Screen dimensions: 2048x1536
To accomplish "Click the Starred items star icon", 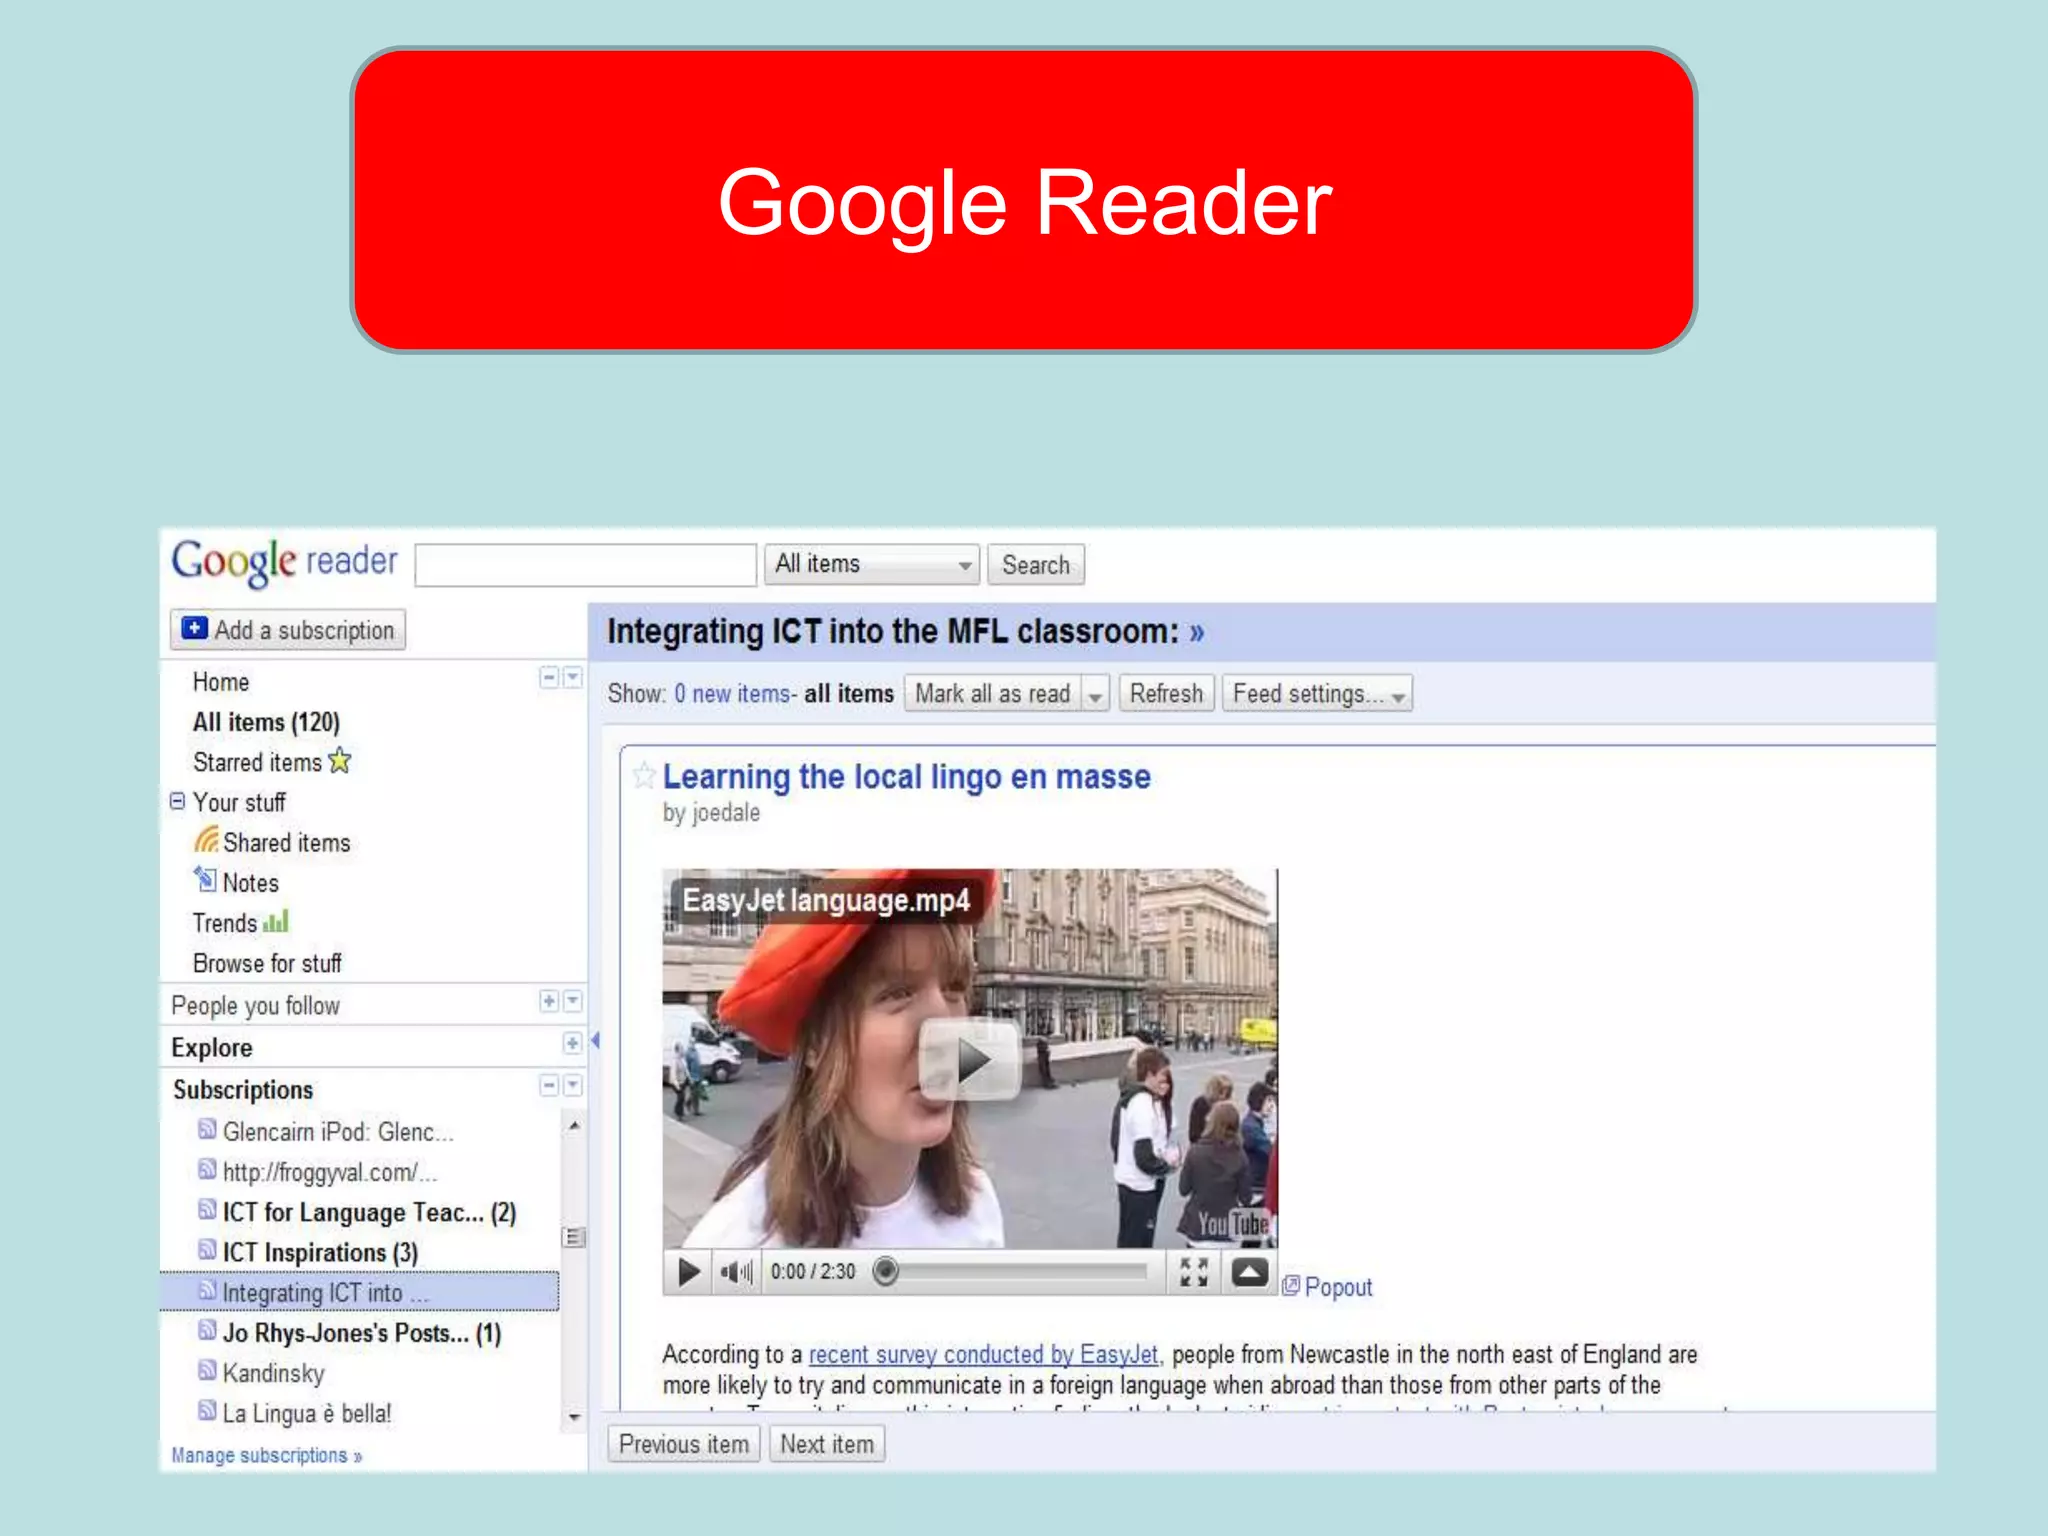I will tap(340, 760).
